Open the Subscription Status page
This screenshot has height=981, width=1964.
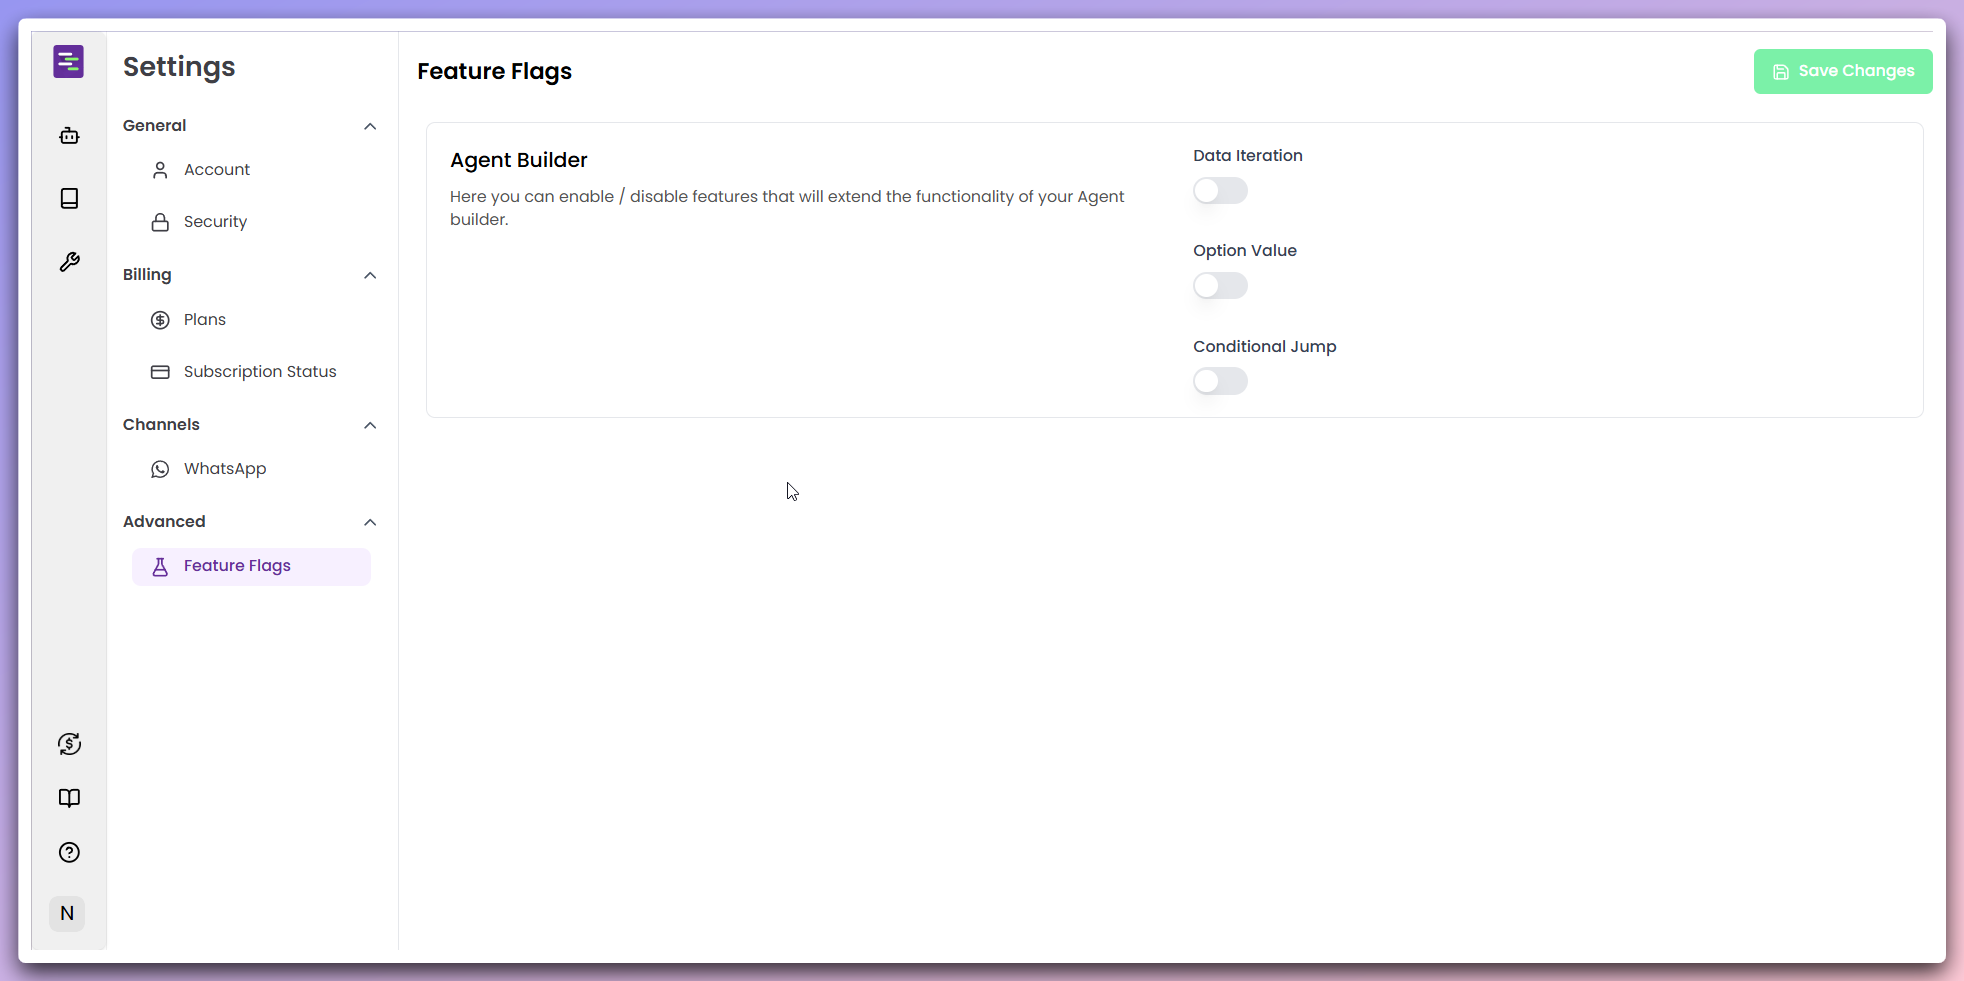coord(259,371)
